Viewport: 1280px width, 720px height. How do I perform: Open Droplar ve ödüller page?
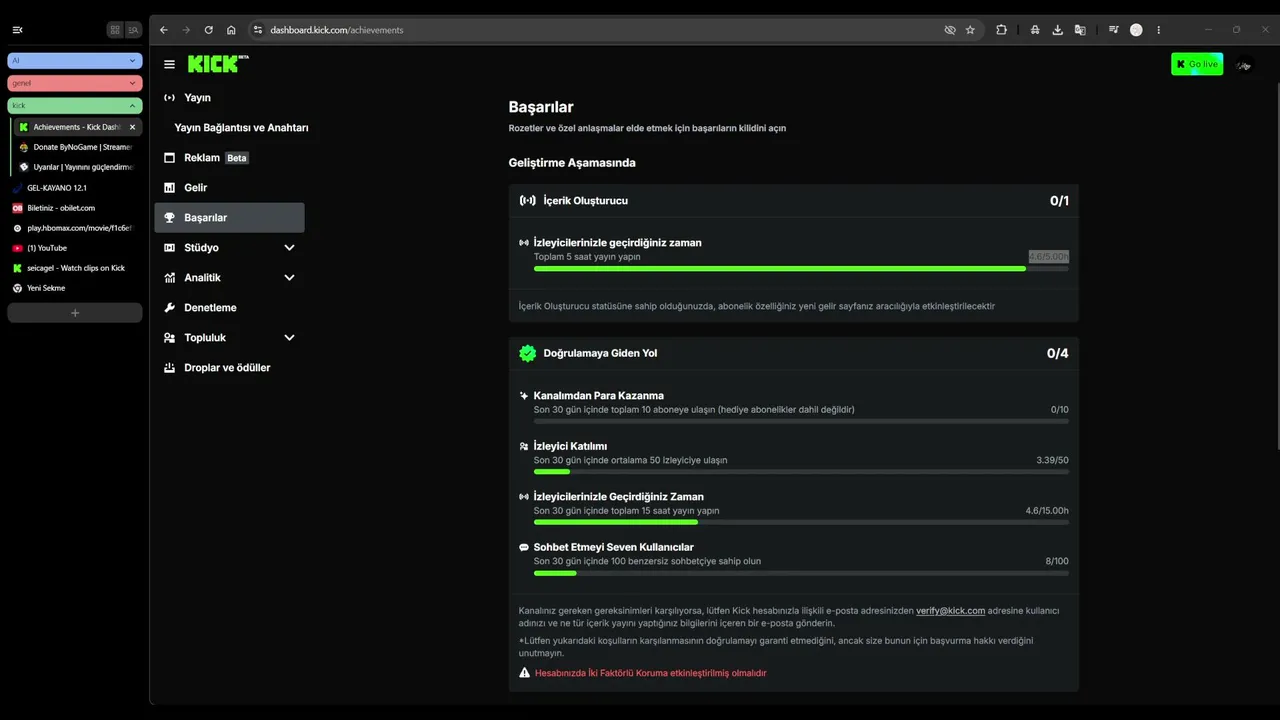(x=230, y=368)
